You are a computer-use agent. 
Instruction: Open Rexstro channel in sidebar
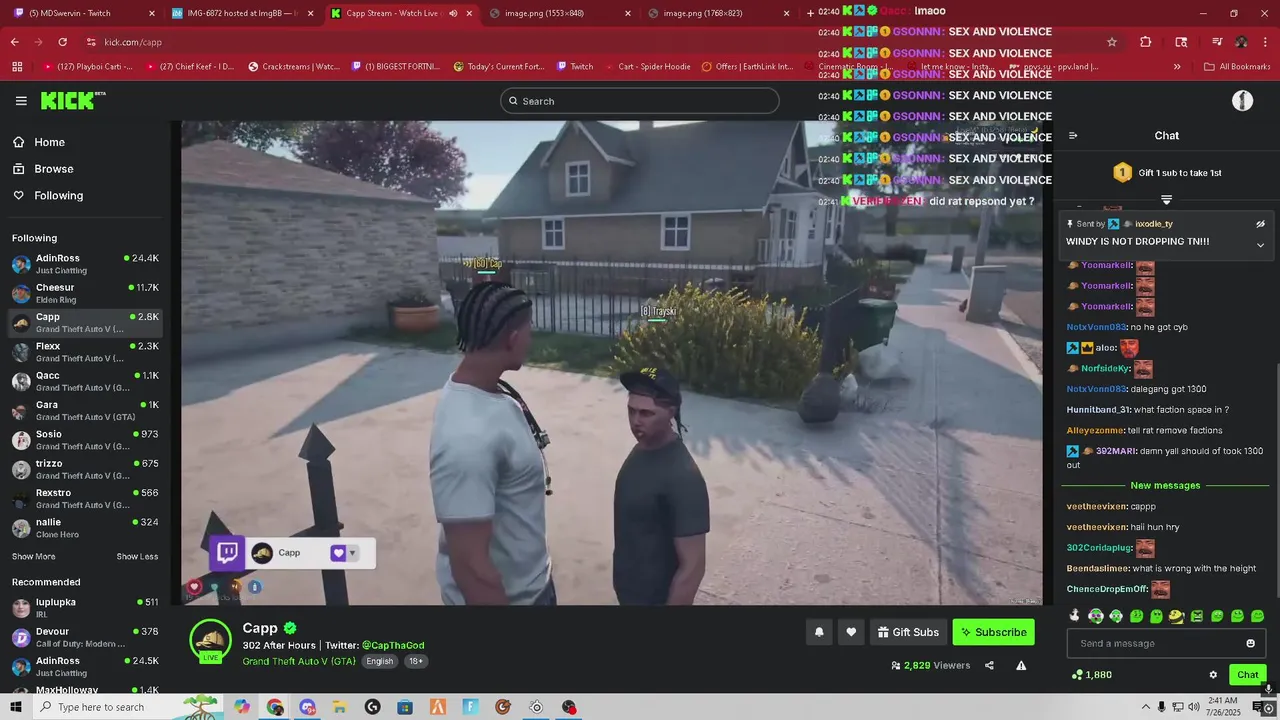click(x=85, y=498)
